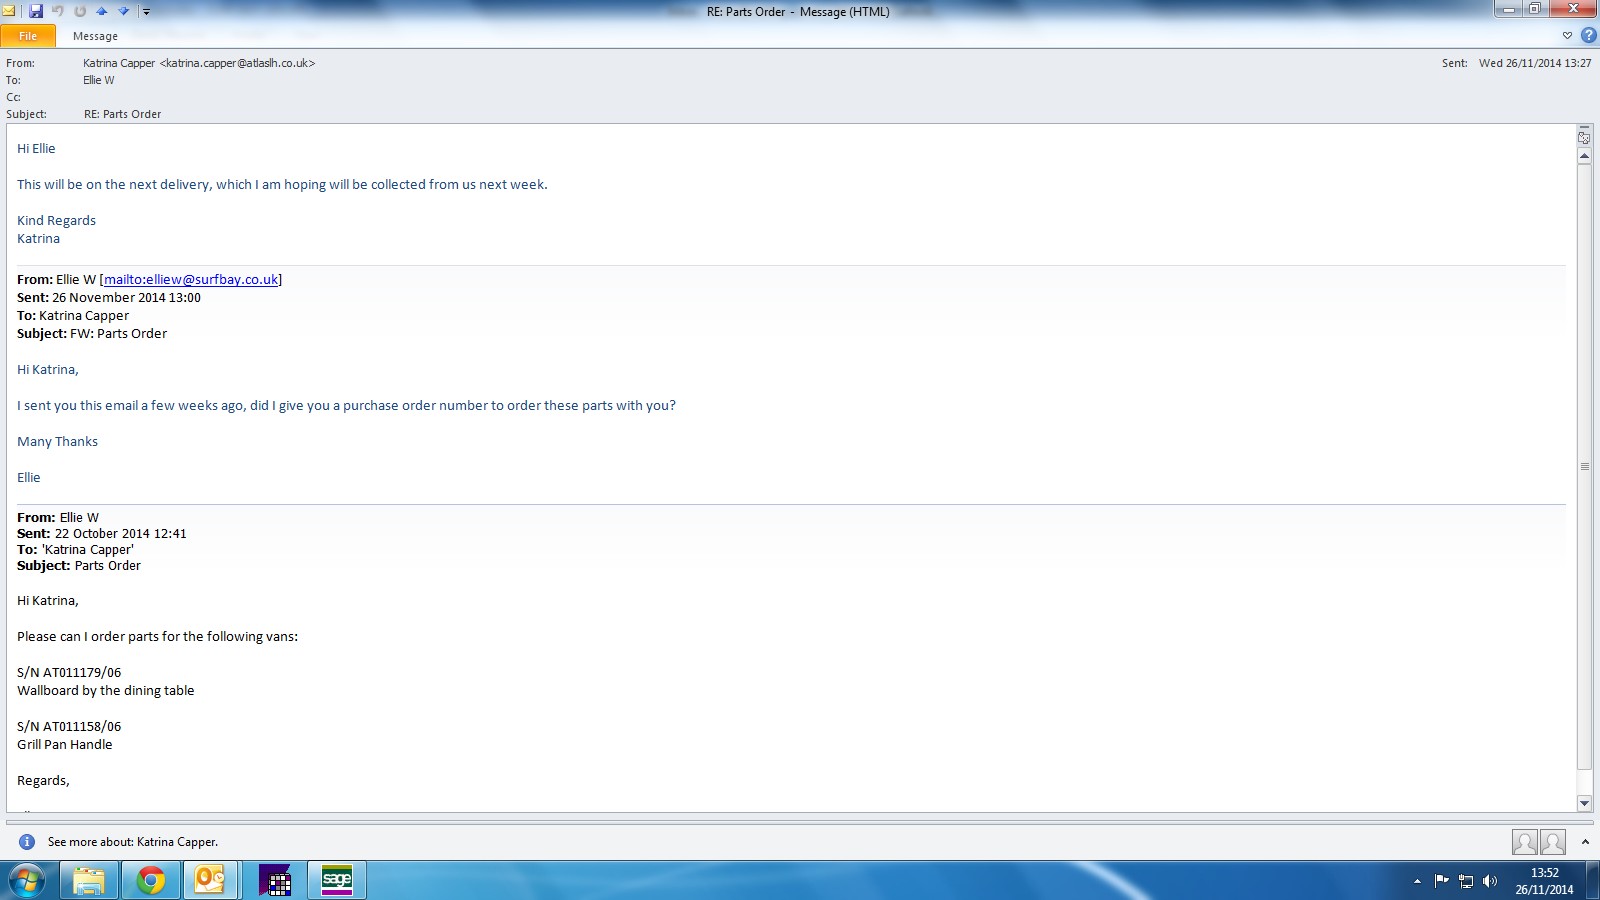This screenshot has height=900, width=1600.
Task: Click 'Subject: FW: Parts Order' line
Action: coord(92,334)
